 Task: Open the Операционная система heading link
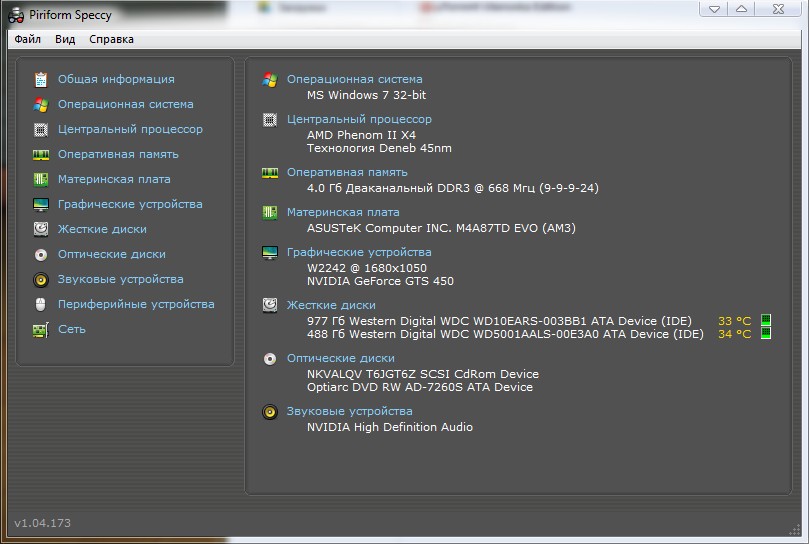click(354, 79)
